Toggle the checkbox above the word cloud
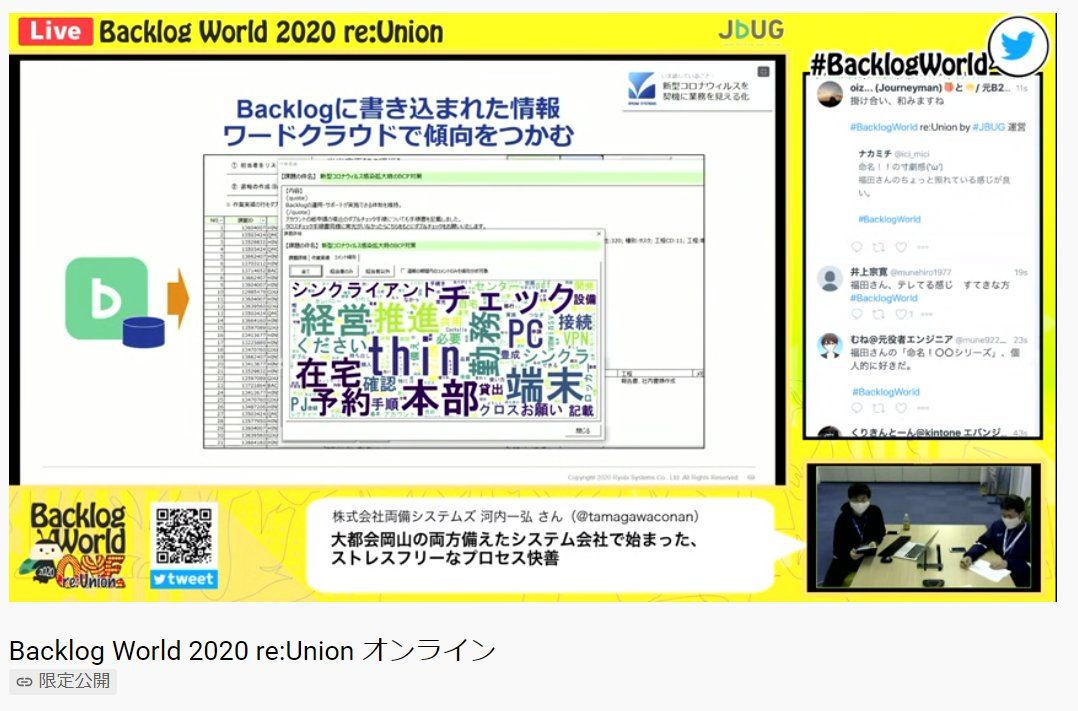Viewport: 1078px width, 711px height. click(401, 270)
